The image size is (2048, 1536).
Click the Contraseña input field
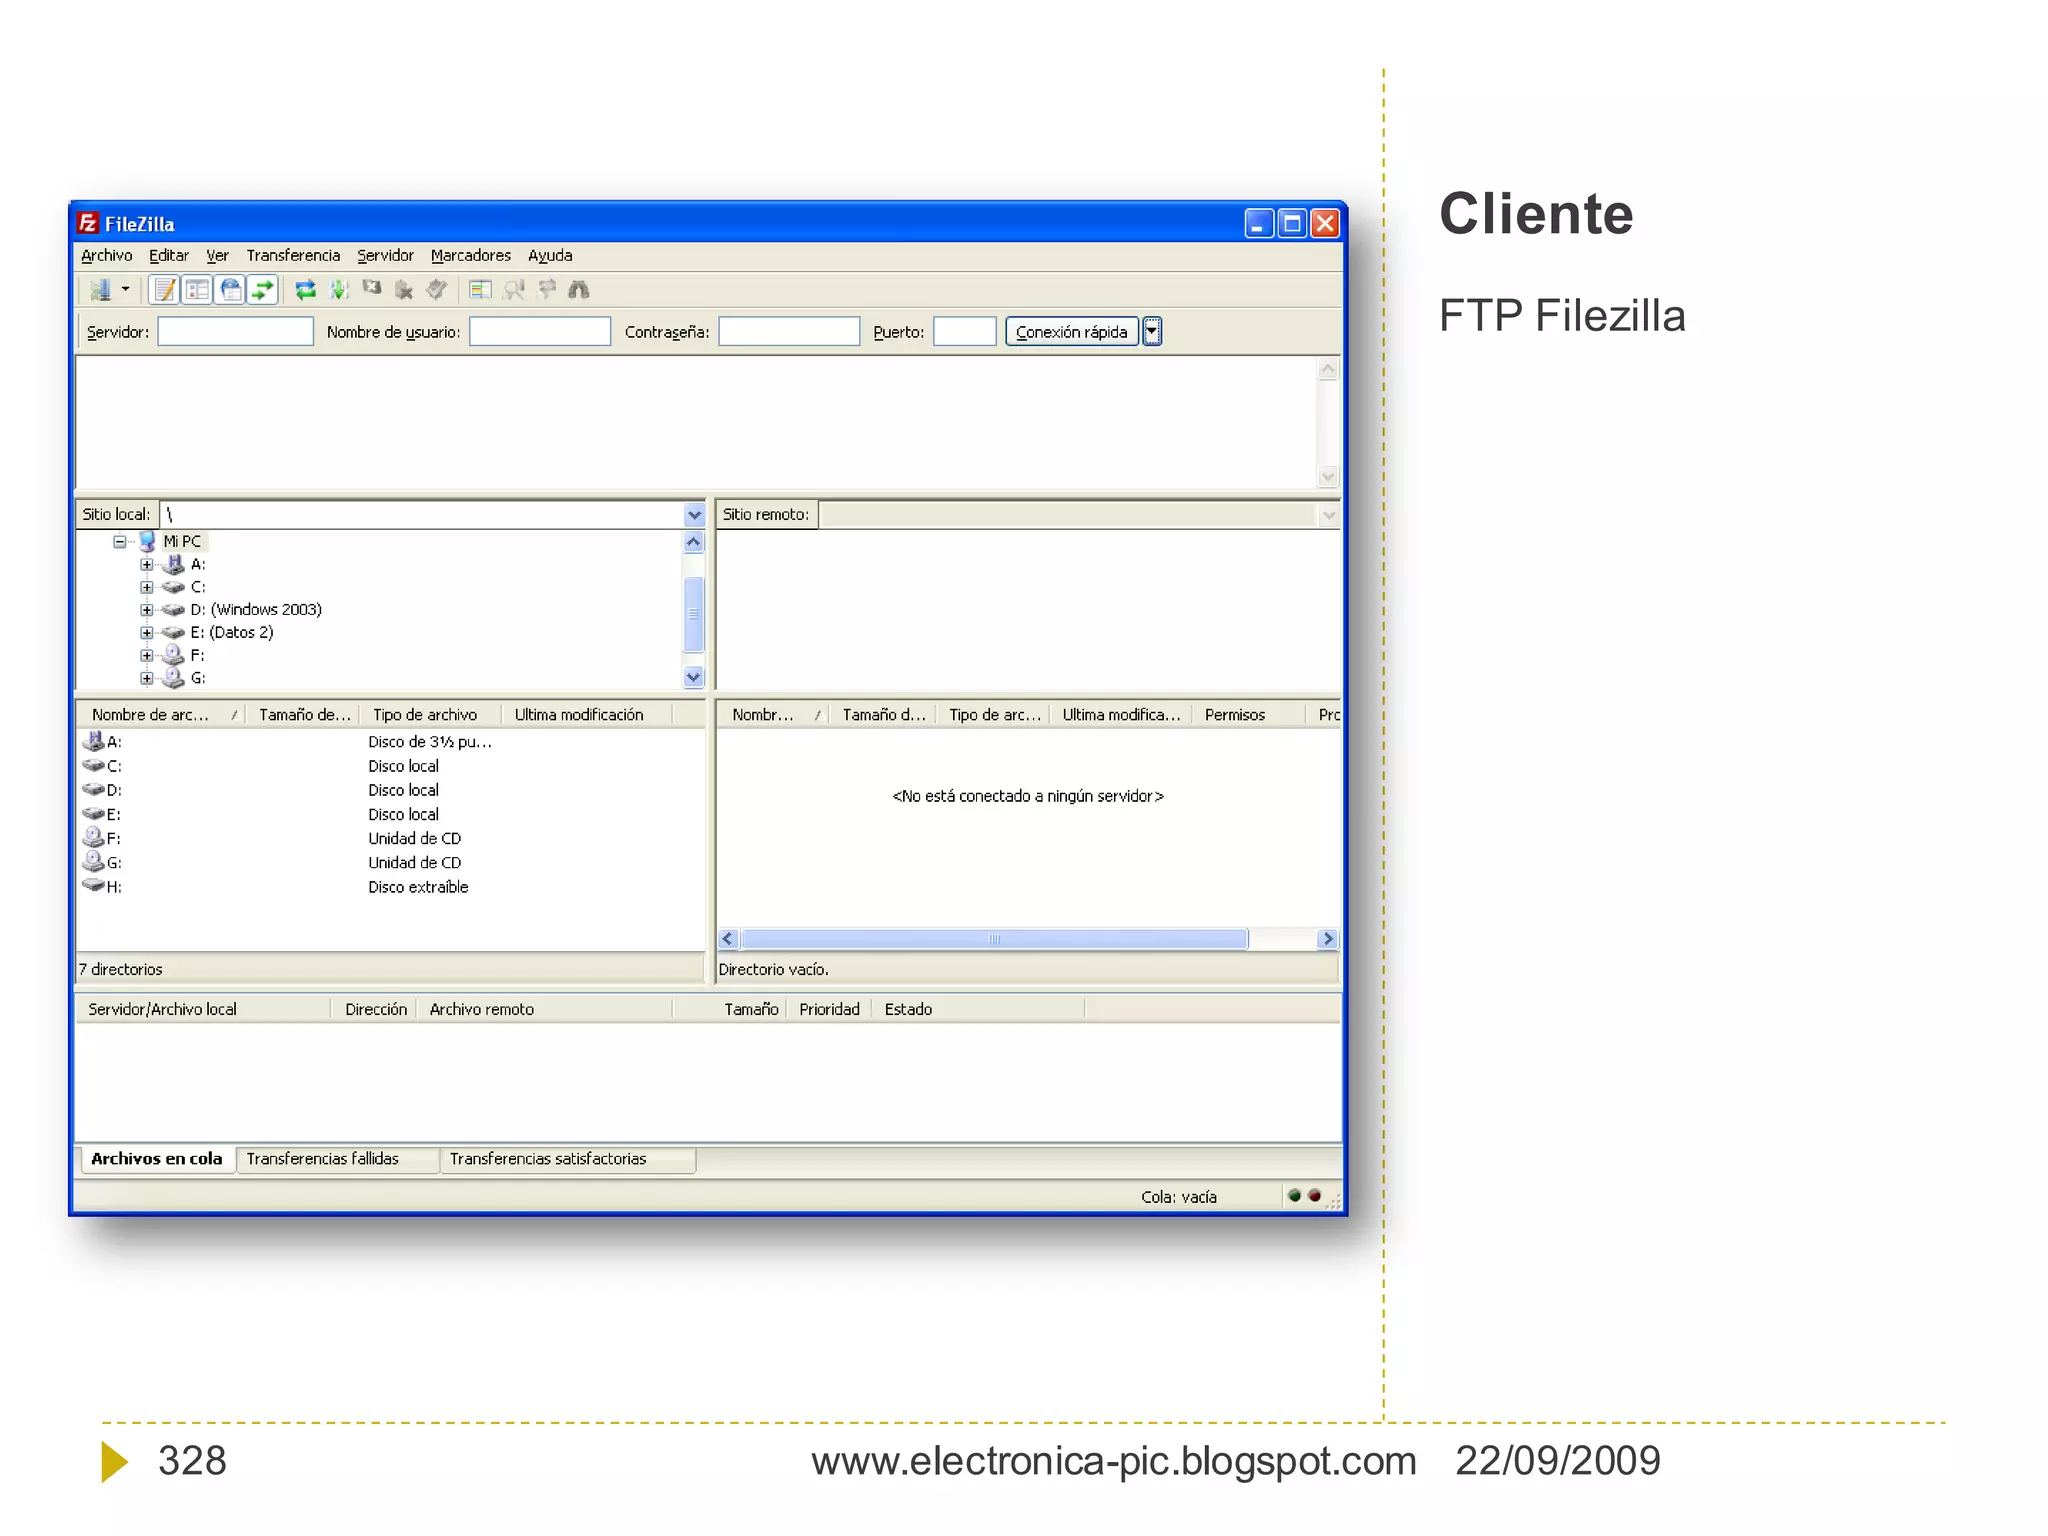point(789,332)
